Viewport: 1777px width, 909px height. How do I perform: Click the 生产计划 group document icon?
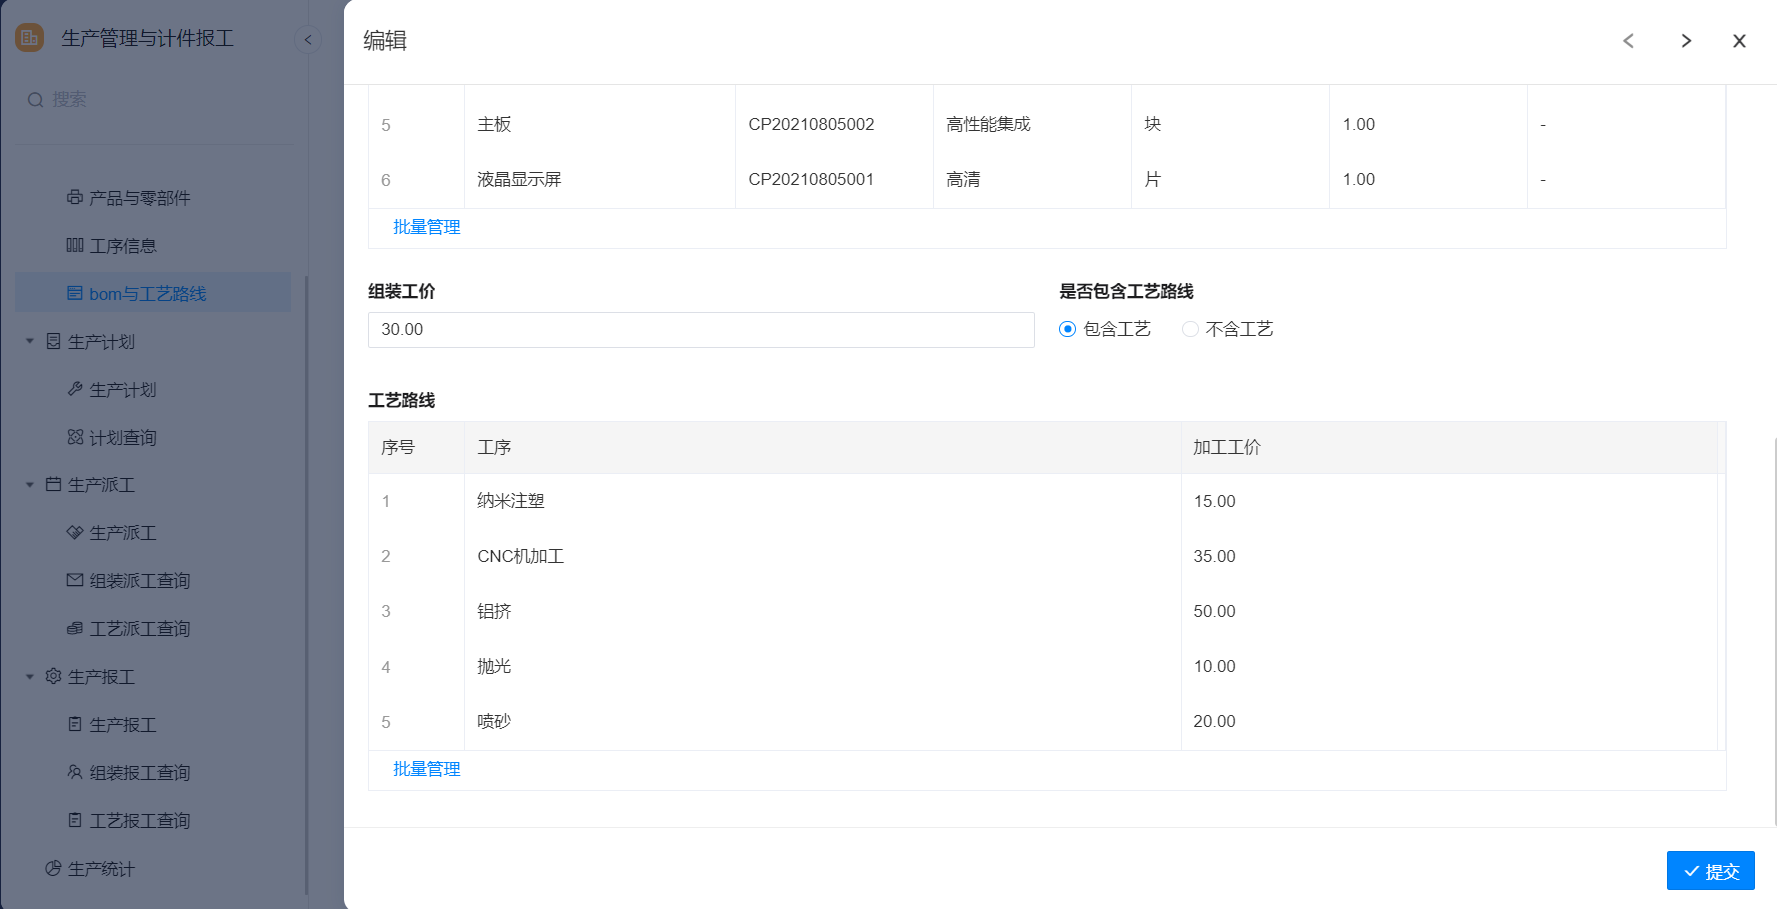[54, 341]
